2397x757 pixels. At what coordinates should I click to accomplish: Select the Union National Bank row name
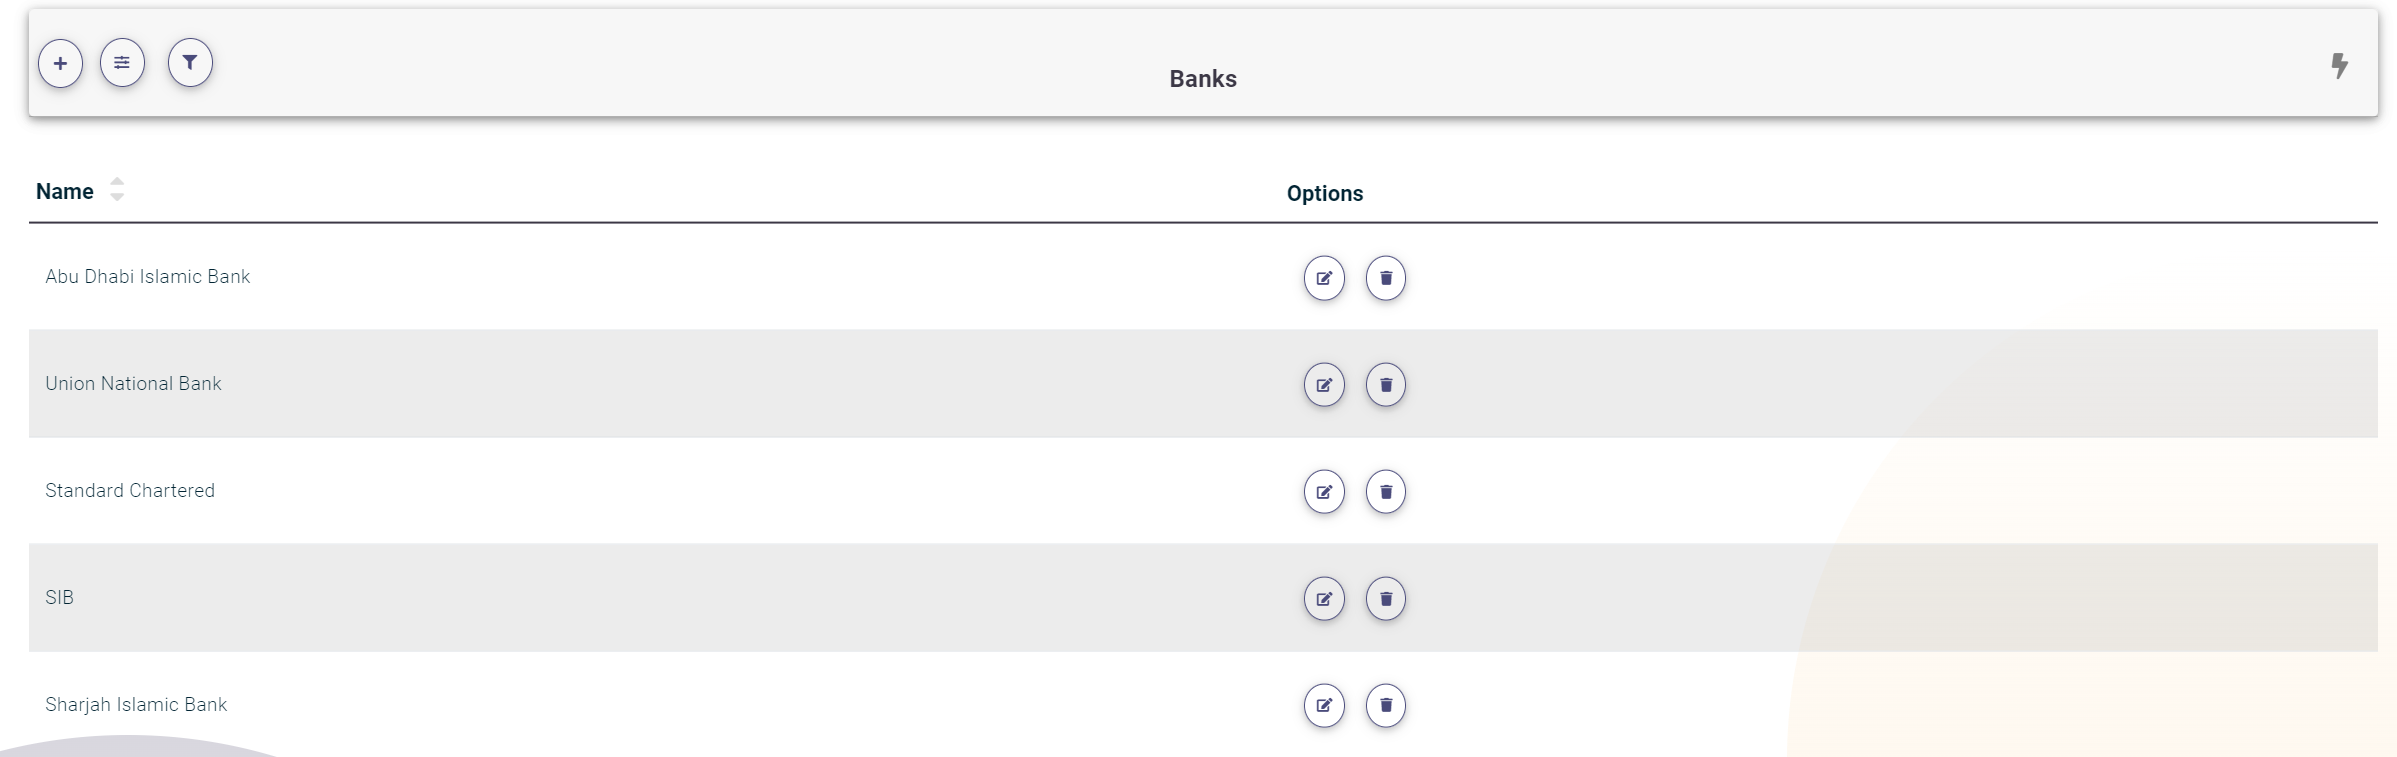coord(133,384)
